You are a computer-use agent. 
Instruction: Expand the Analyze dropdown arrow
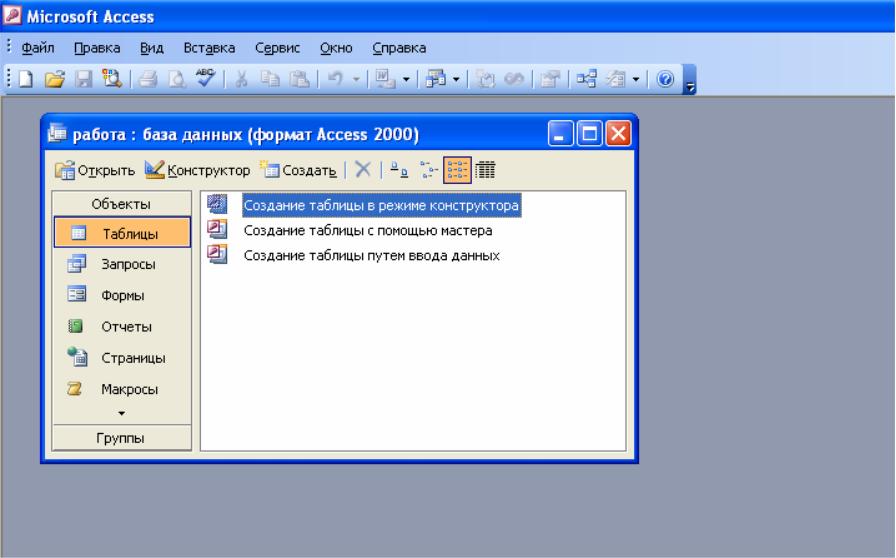coord(456,79)
